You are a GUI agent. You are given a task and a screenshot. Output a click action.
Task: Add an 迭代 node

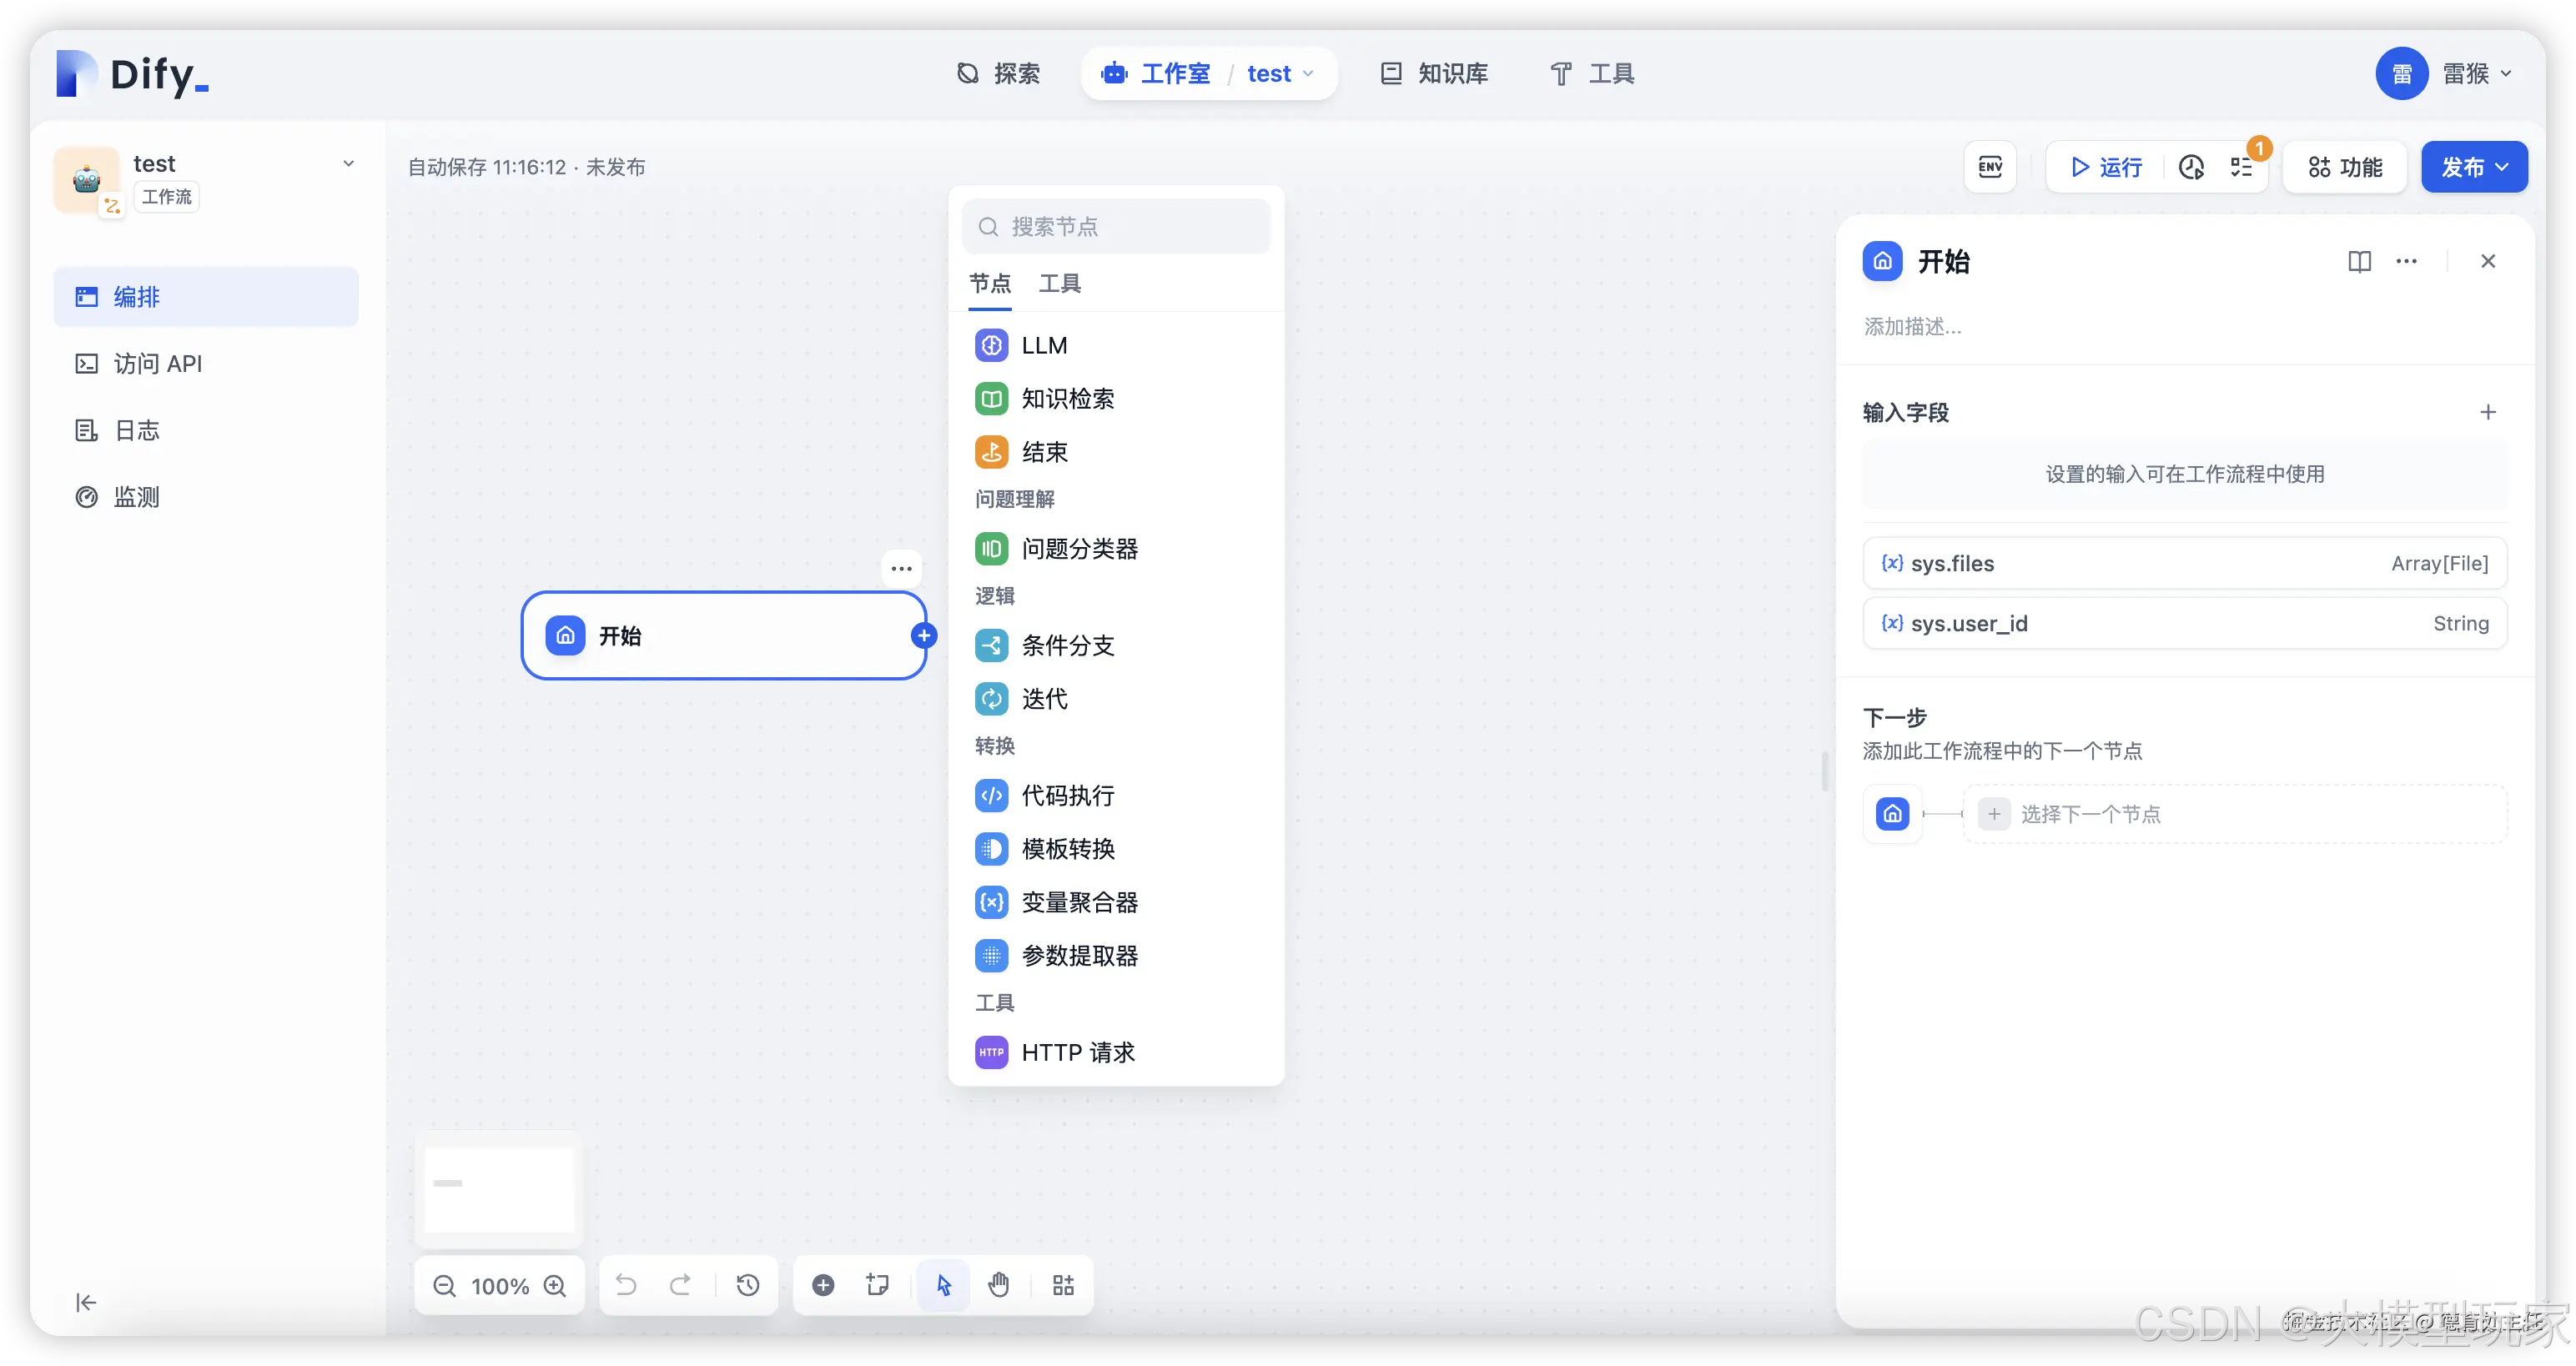click(x=1043, y=699)
